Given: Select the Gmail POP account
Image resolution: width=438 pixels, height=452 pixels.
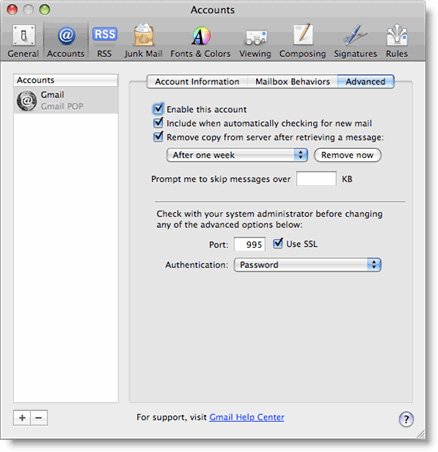Looking at the screenshot, I should click(66, 100).
